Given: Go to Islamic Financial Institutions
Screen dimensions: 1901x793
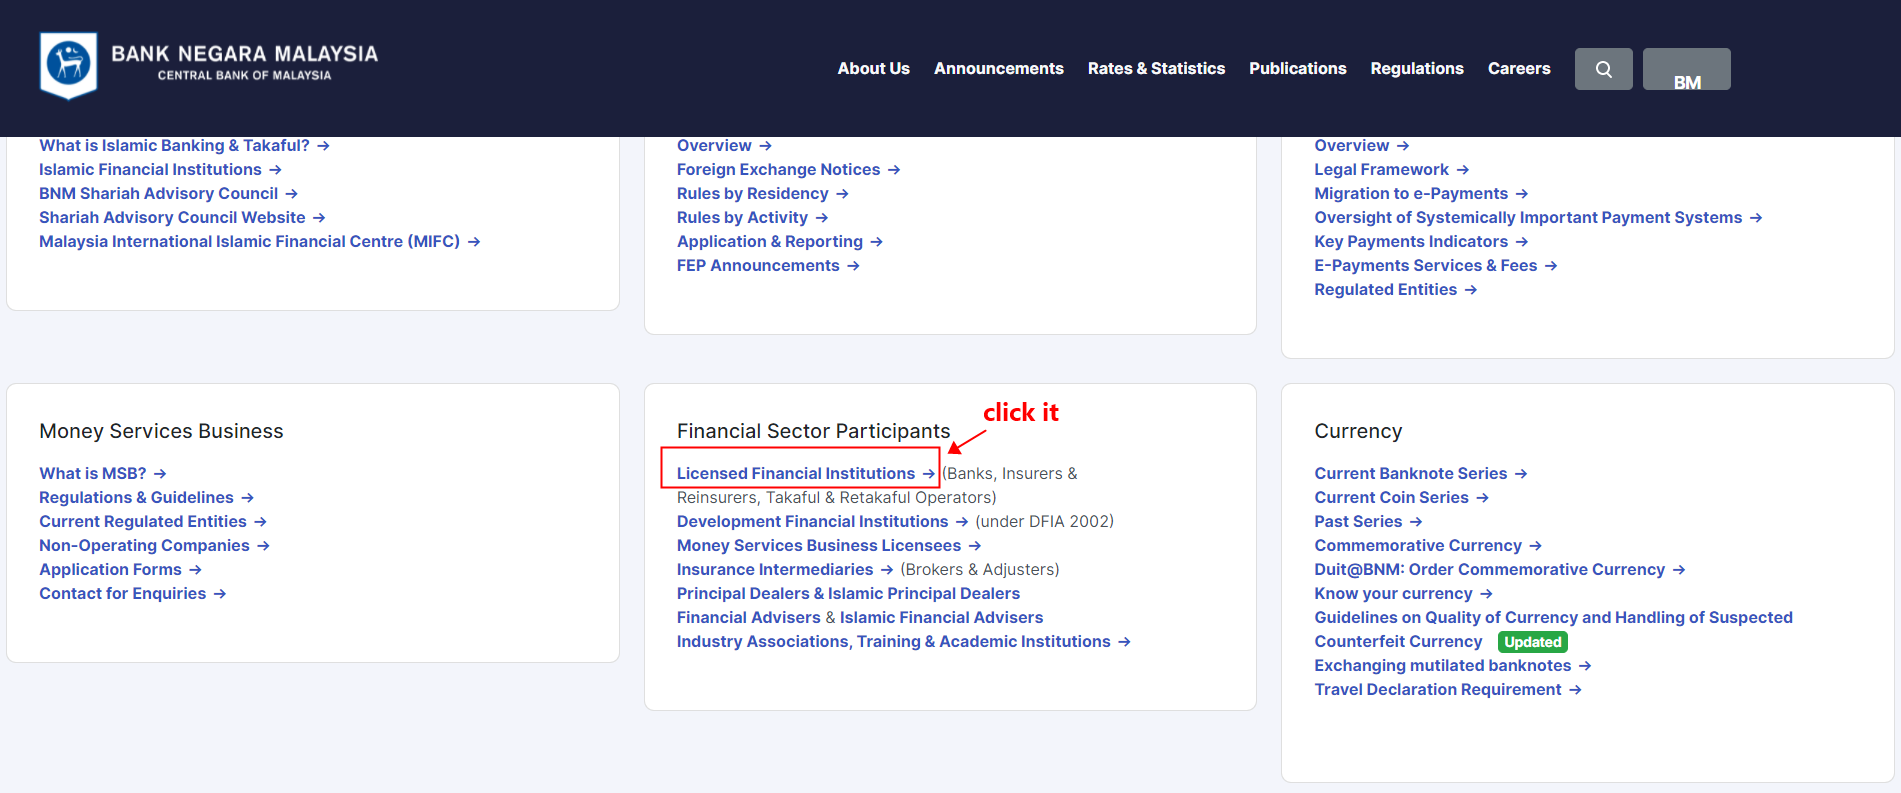Looking at the screenshot, I should pos(160,170).
